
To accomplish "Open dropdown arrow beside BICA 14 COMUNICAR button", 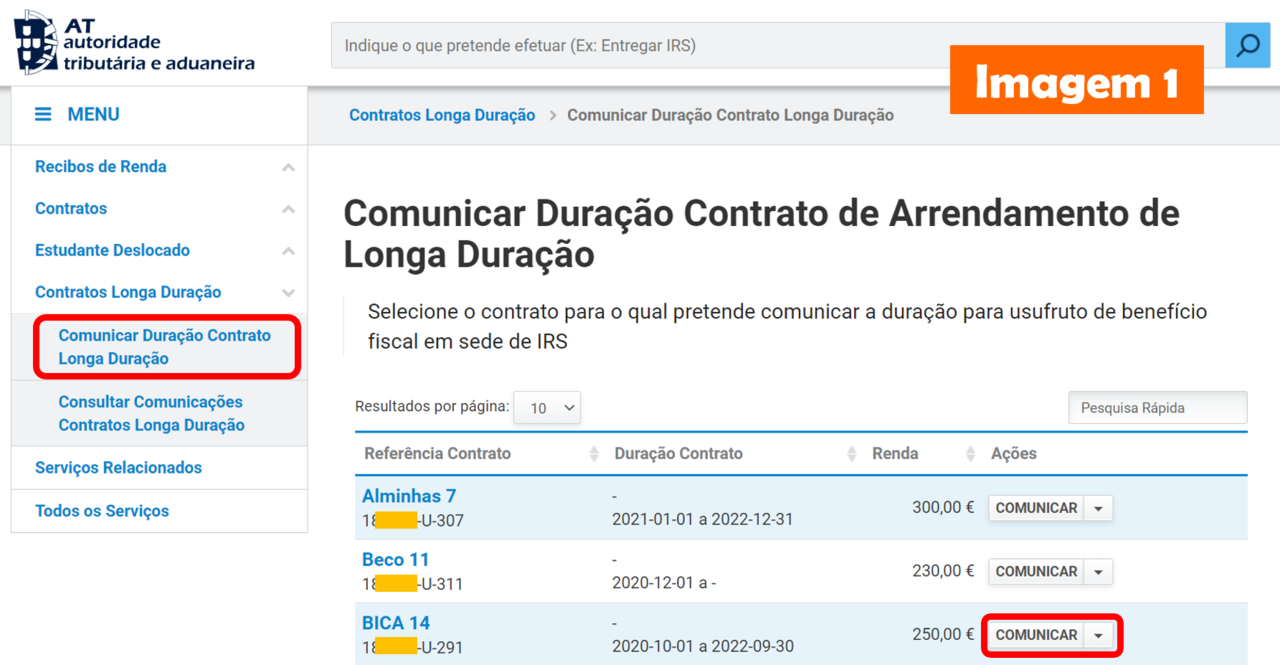I will click(x=1098, y=635).
